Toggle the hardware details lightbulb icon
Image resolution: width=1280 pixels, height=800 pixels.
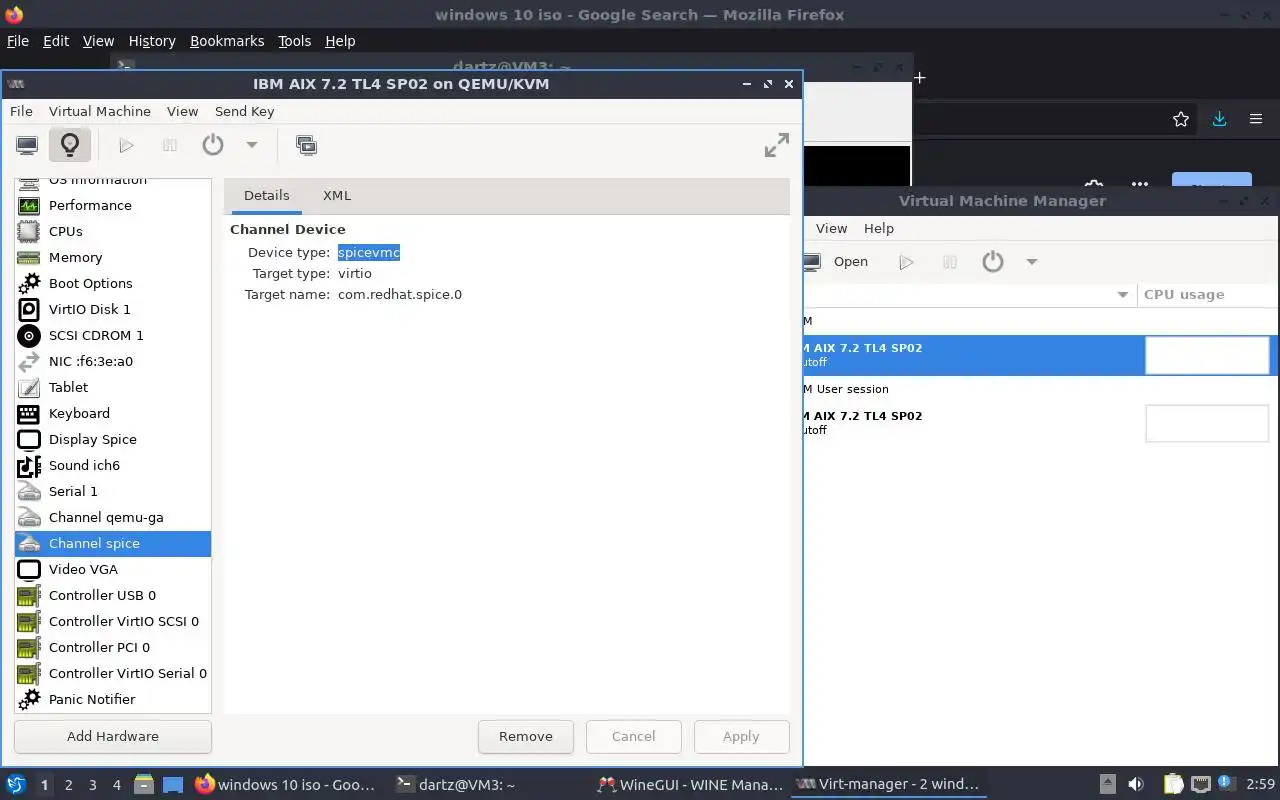69,145
